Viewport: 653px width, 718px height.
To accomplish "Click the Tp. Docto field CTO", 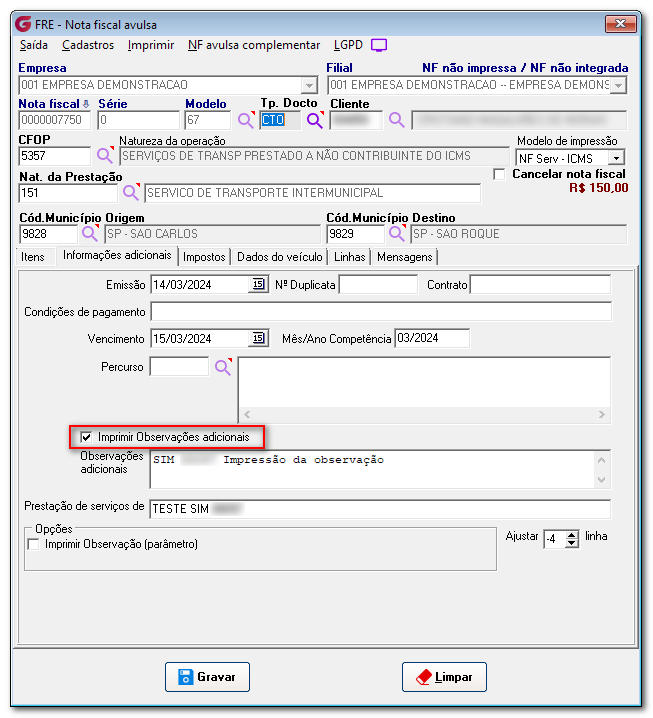I will click(x=280, y=120).
